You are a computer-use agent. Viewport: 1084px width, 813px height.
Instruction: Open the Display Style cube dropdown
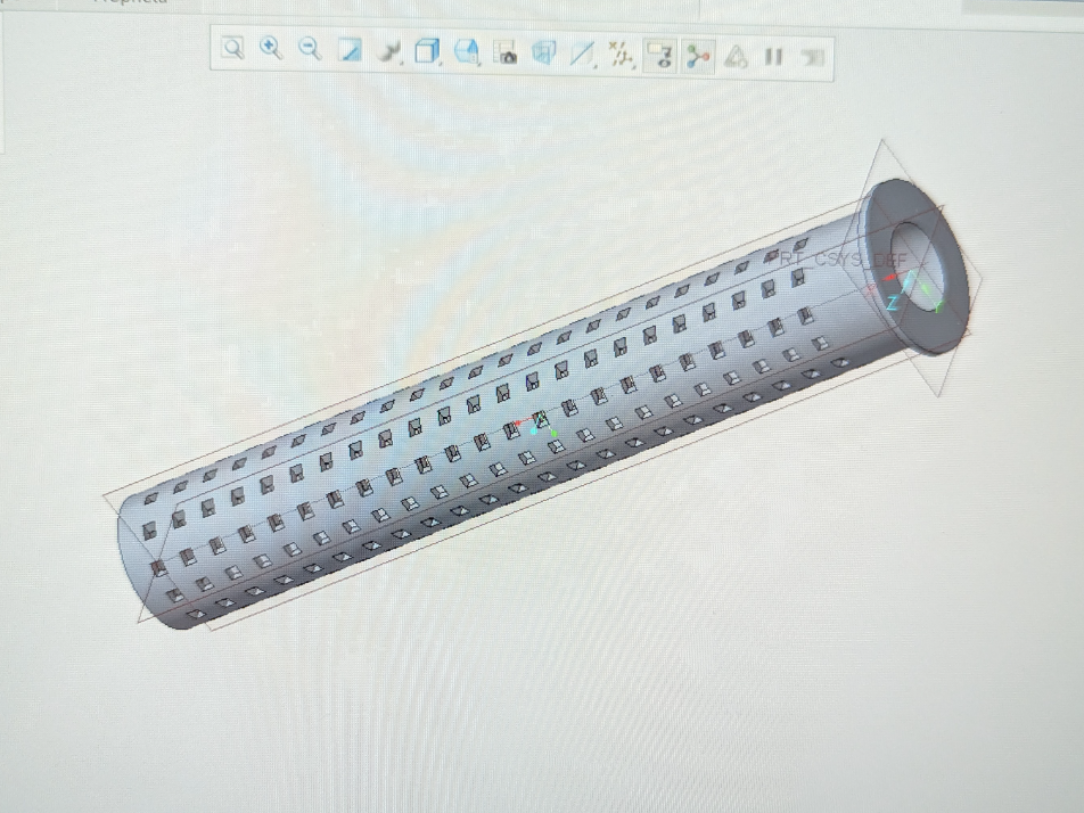click(x=428, y=52)
